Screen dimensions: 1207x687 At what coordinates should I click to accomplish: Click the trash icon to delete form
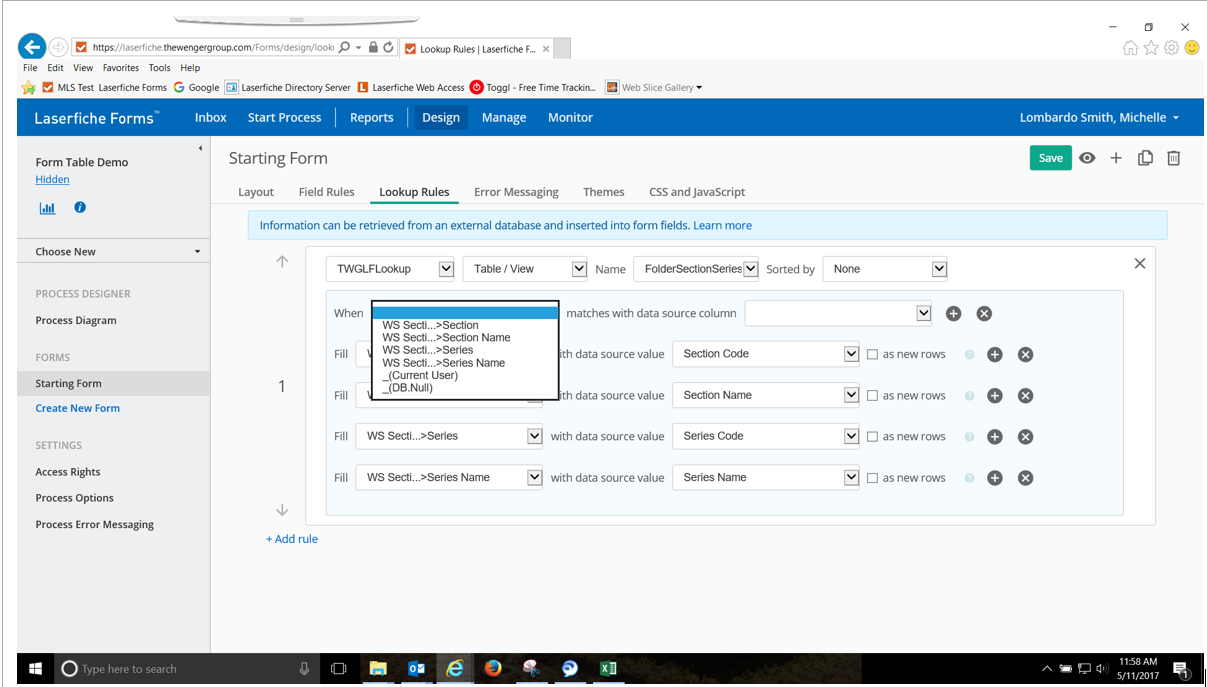(x=1174, y=158)
